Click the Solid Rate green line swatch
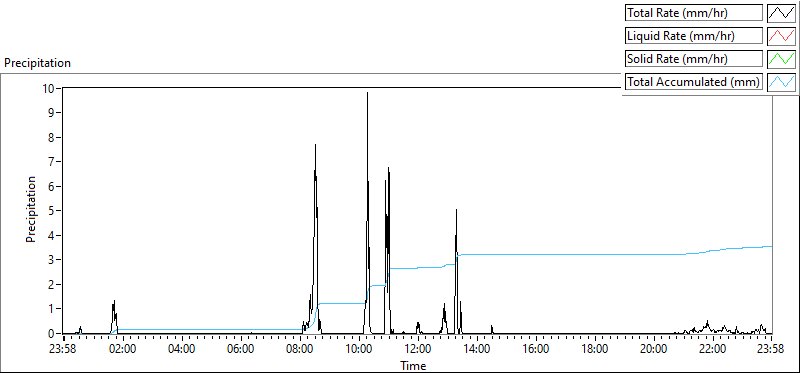Image resolution: width=800 pixels, height=373 pixels. pyautogui.click(x=782, y=59)
